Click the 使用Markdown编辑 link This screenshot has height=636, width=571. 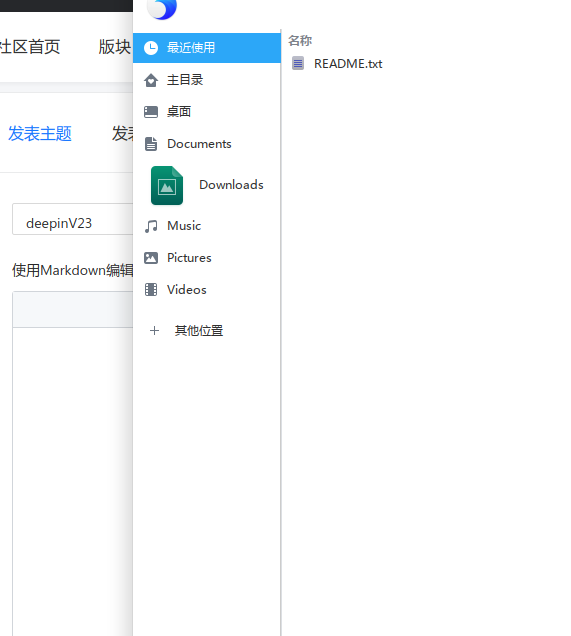[73, 270]
